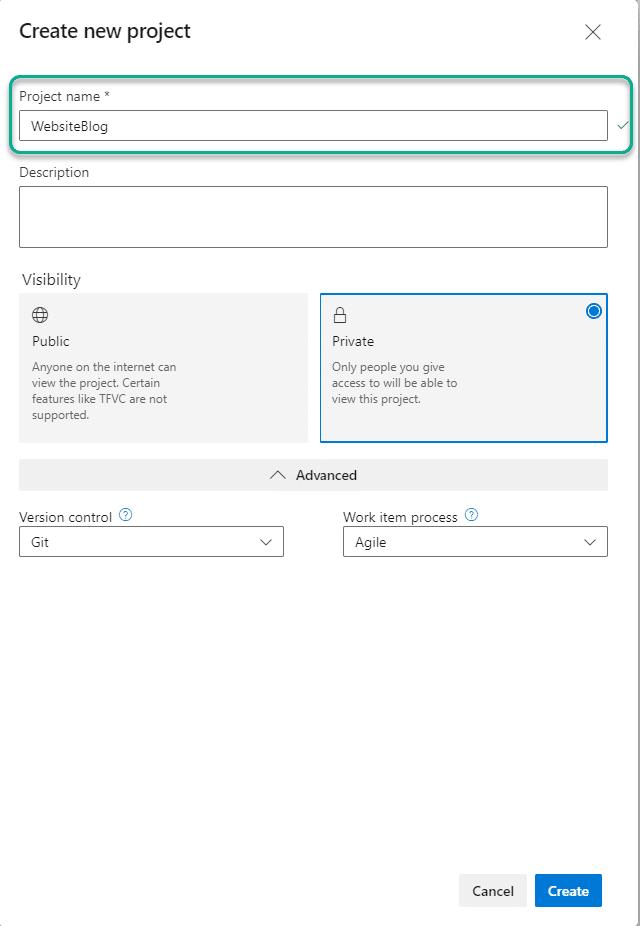The height and width of the screenshot is (926, 640).
Task: Select the Private radio button
Action: (x=593, y=311)
